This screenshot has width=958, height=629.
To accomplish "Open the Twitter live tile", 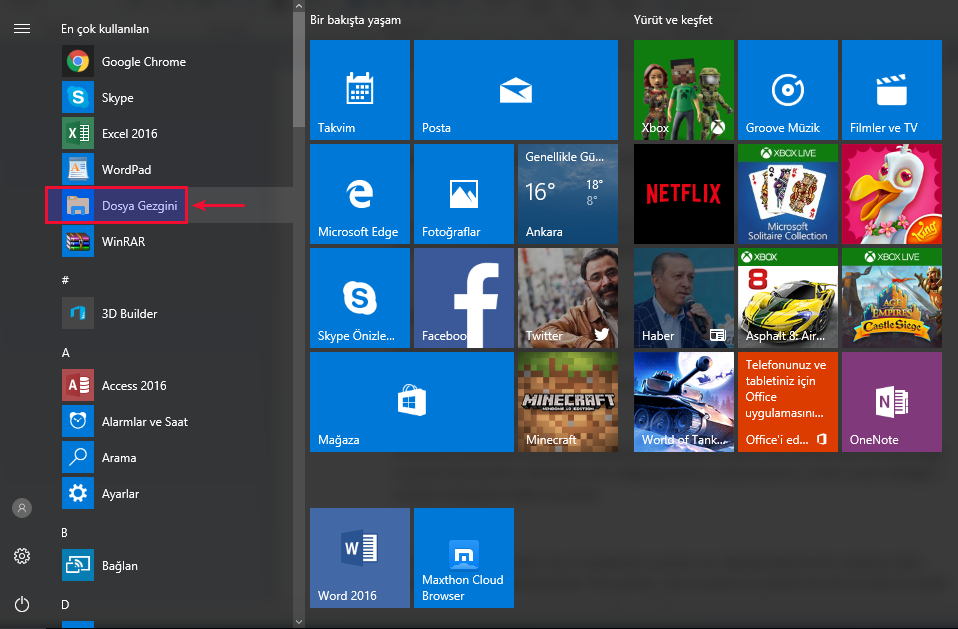I will coord(568,298).
